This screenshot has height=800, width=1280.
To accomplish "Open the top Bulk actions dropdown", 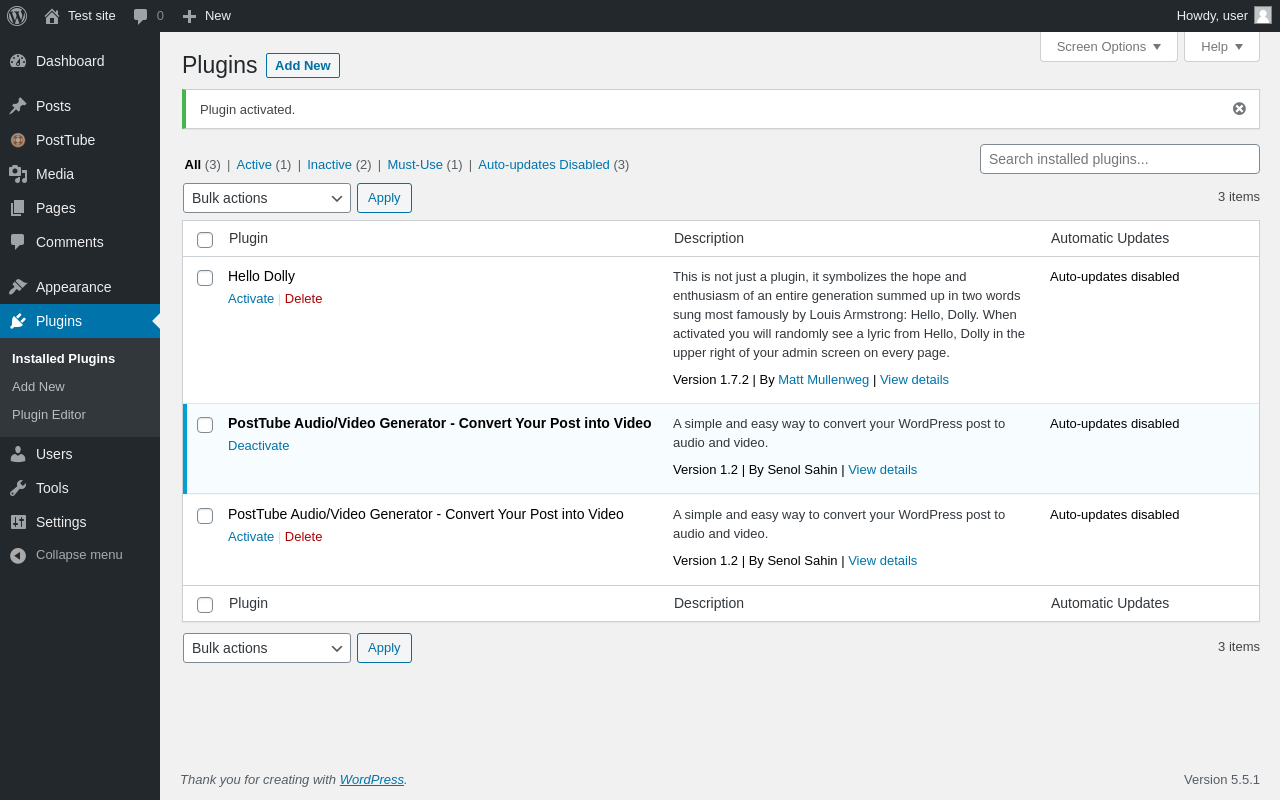I will (x=267, y=198).
